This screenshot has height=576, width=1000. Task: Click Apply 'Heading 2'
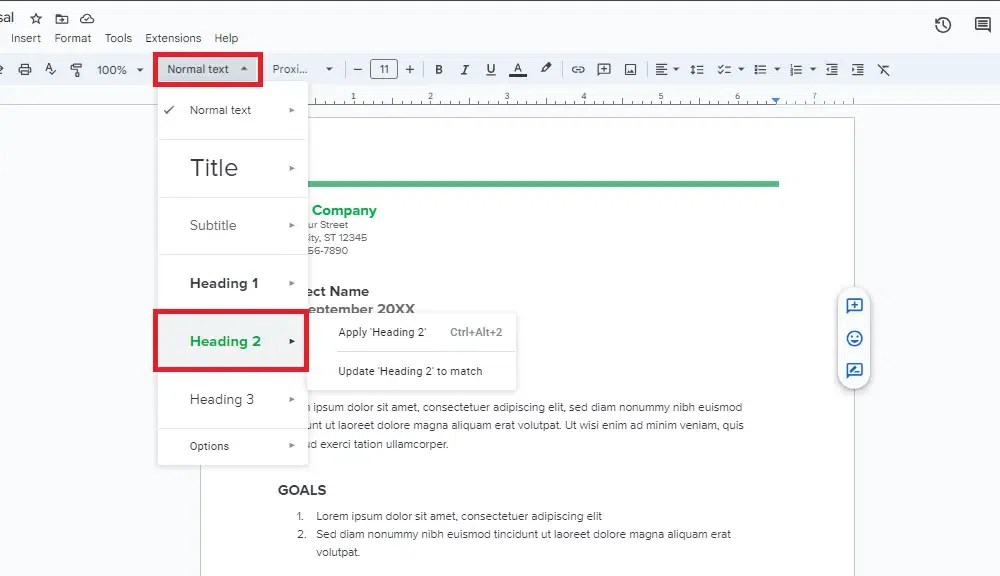coord(381,332)
